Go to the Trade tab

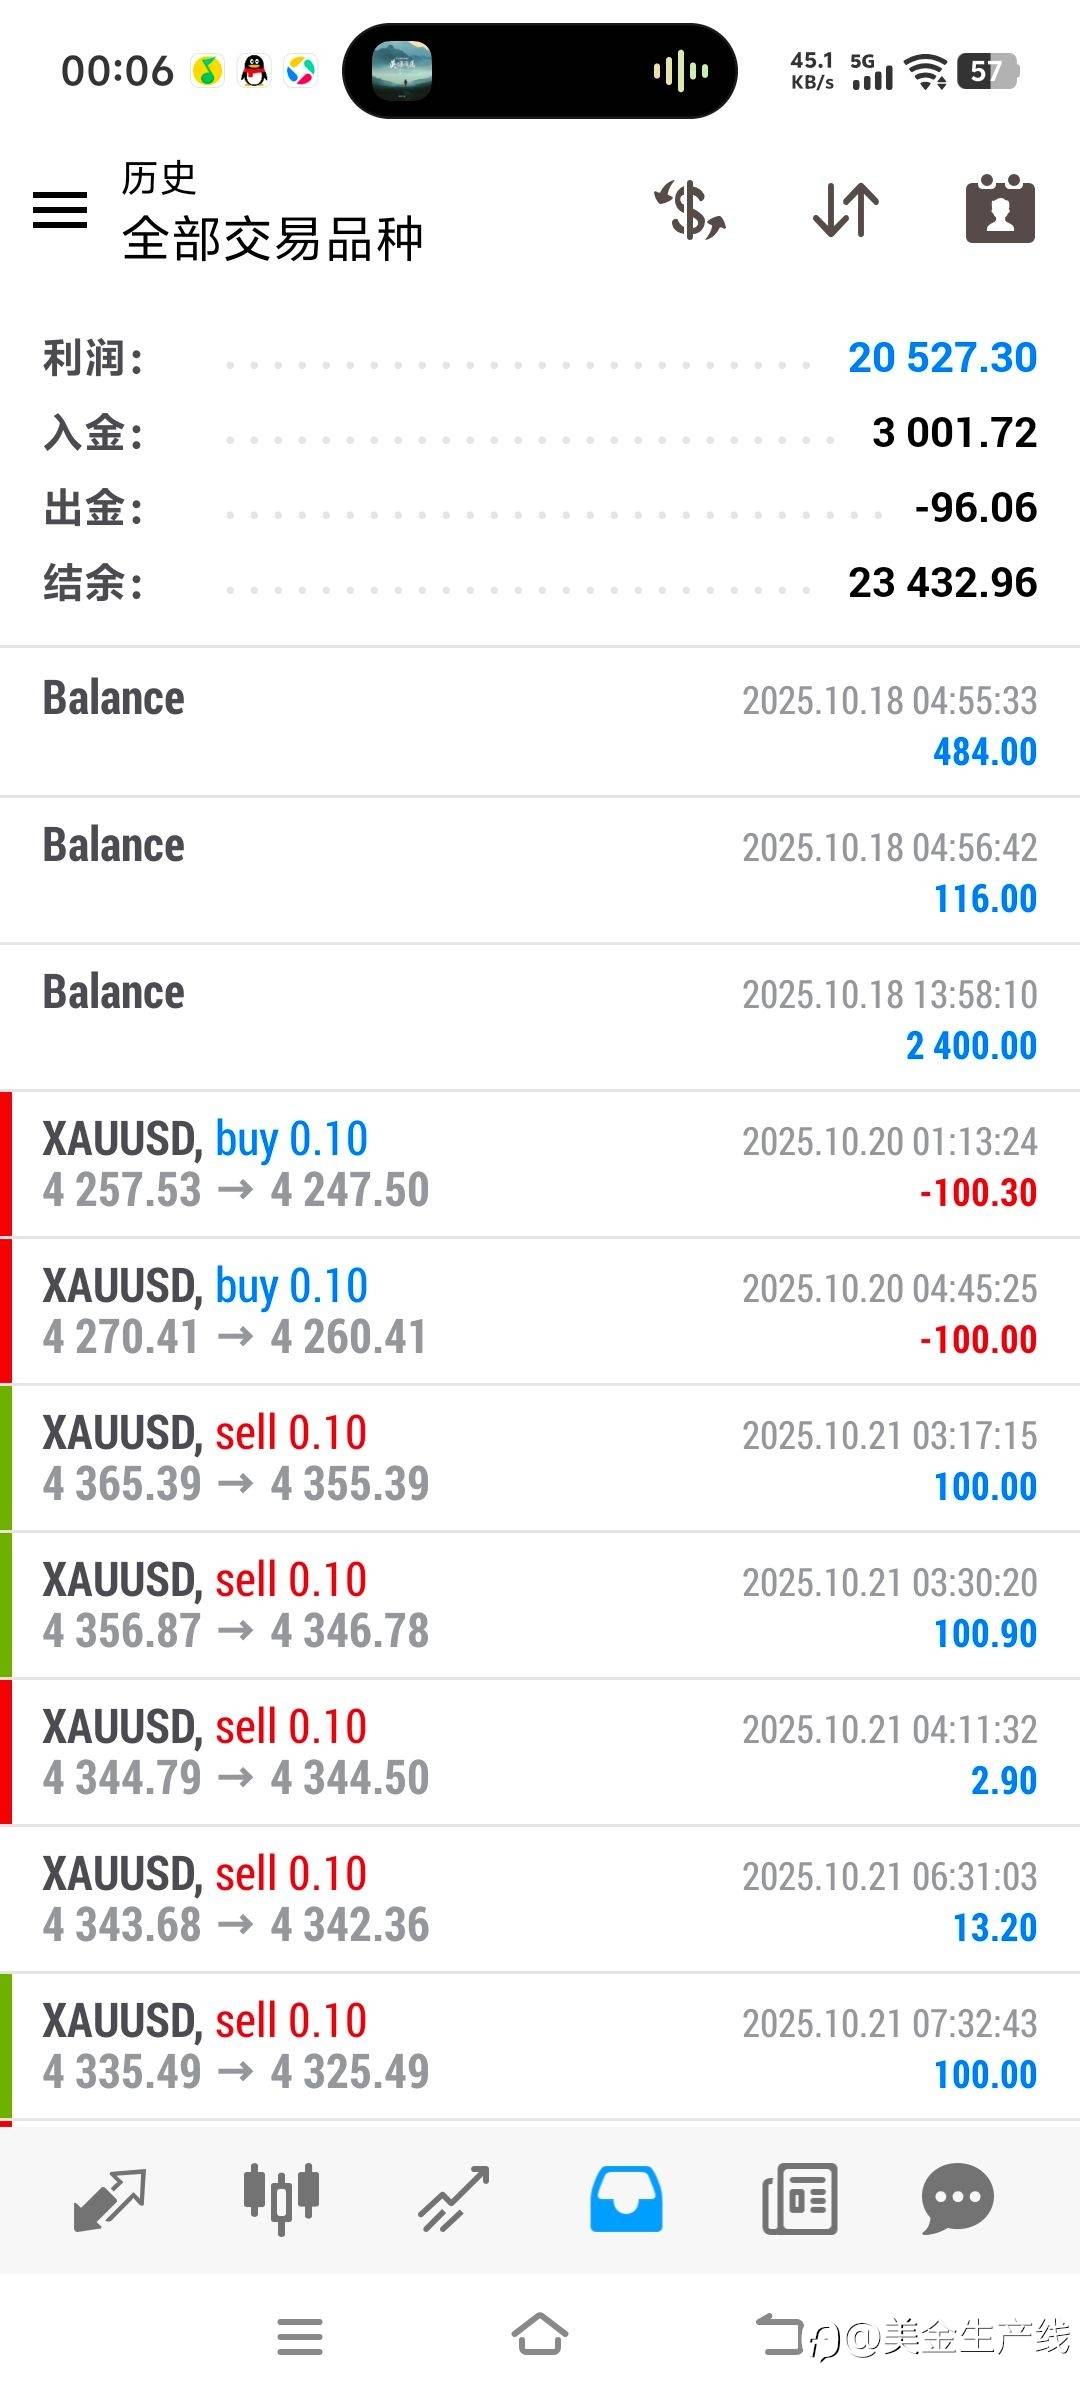pyautogui.click(x=454, y=2199)
